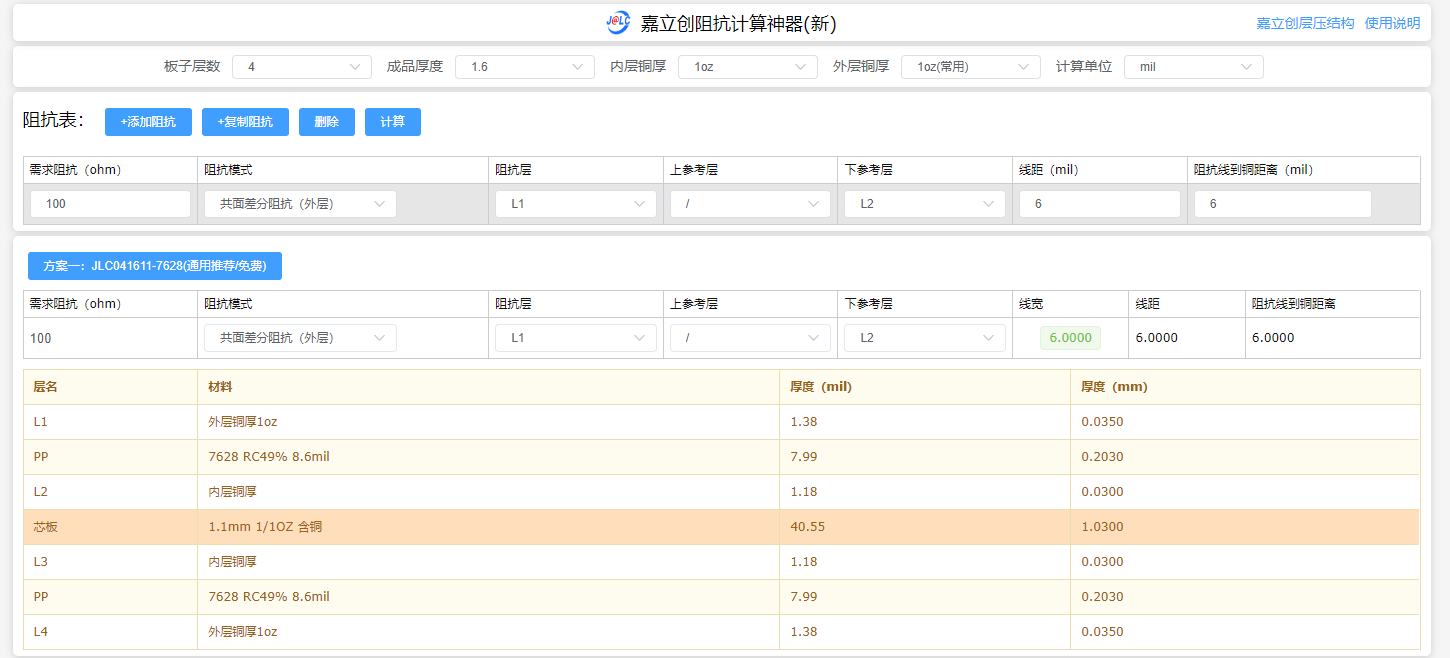The height and width of the screenshot is (658, 1450).
Task: Select the 芯板 core row name
Action: (x=45, y=527)
